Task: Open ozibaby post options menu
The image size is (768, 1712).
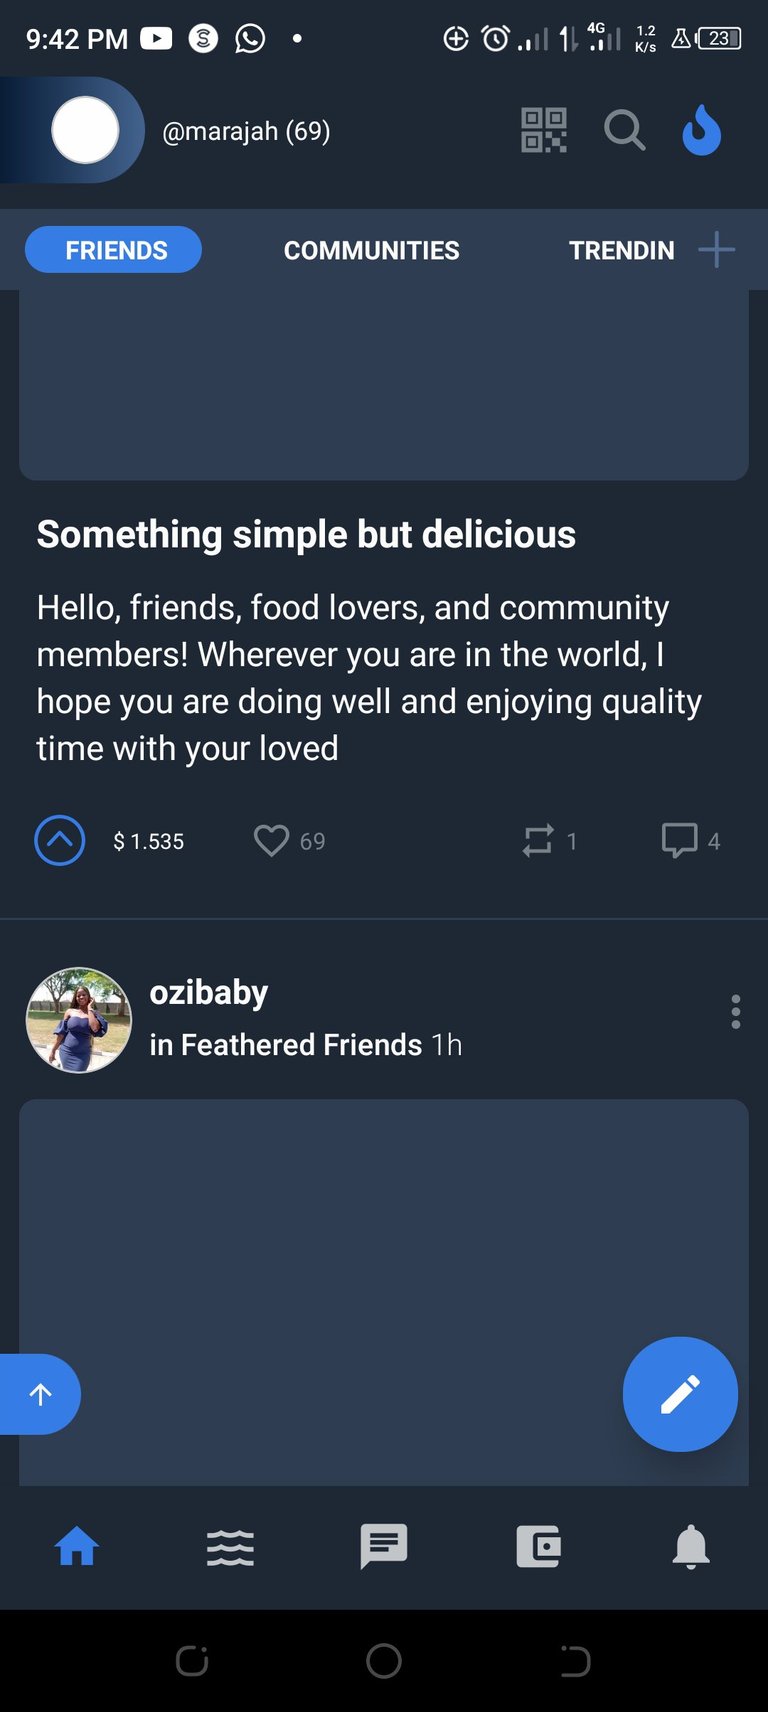Action: [736, 1012]
